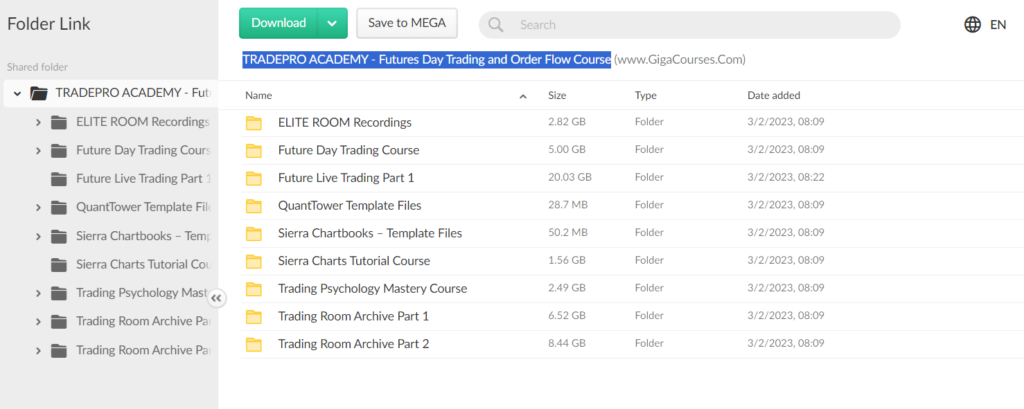Open the language globe icon
This screenshot has width=1024, height=409.
972,25
